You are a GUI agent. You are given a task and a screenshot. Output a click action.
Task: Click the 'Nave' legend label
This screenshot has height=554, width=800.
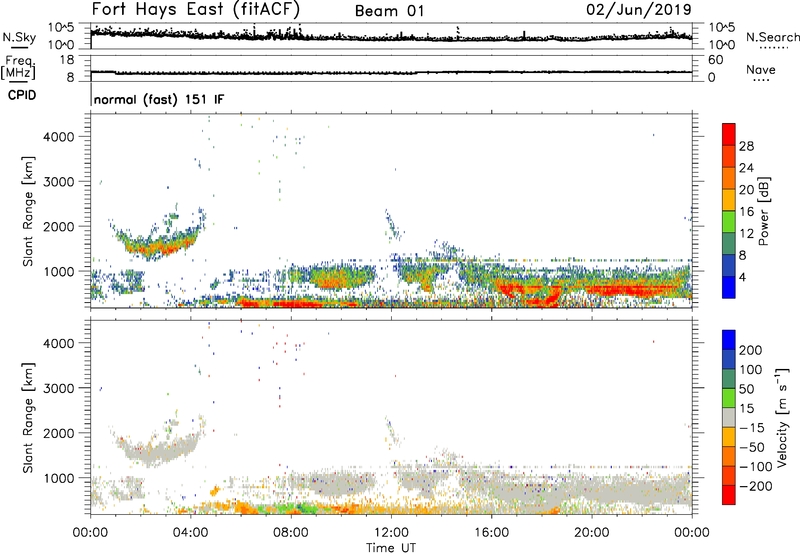[x=761, y=69]
